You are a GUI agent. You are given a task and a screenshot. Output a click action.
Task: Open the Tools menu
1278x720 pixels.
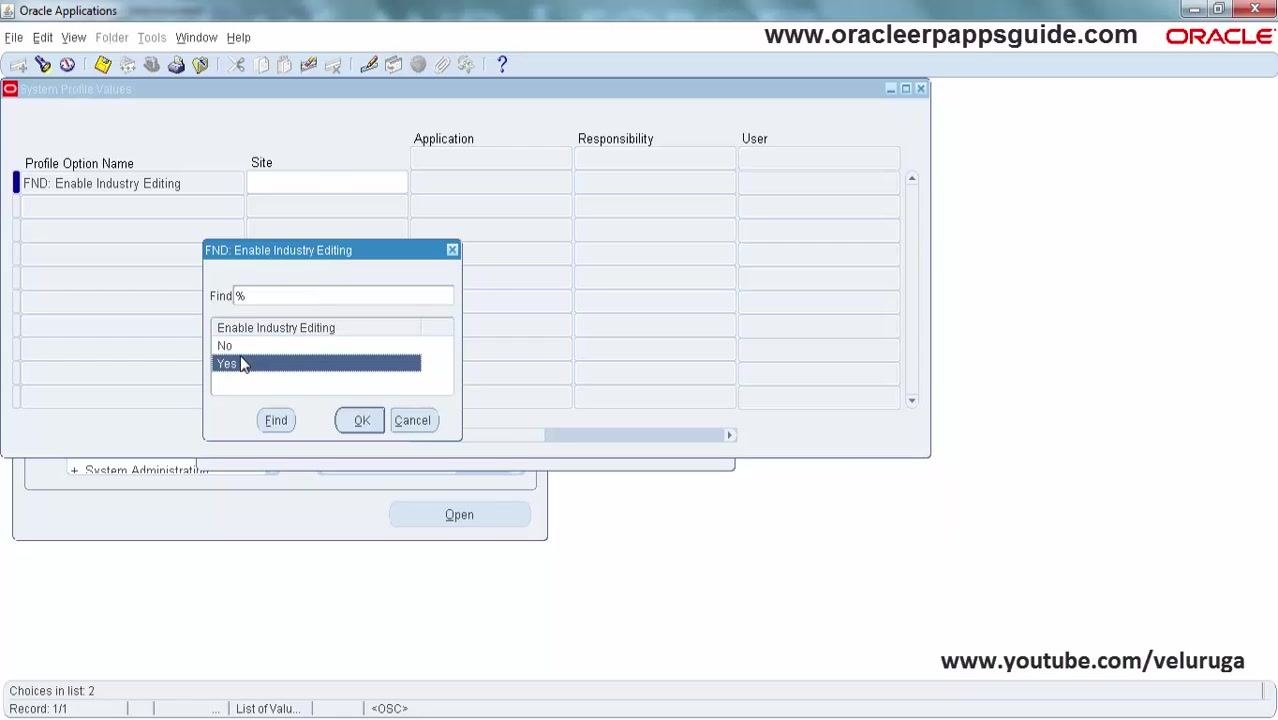(x=152, y=38)
